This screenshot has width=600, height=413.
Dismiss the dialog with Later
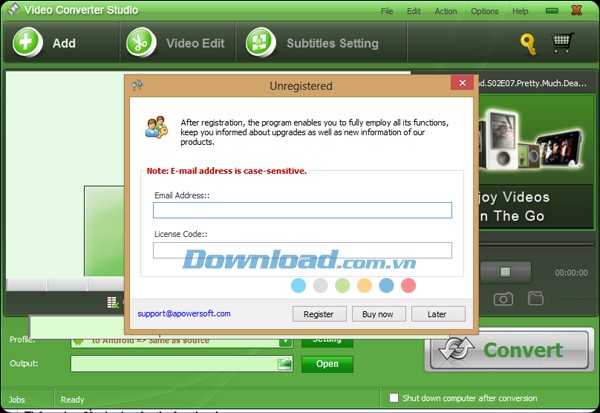(437, 314)
